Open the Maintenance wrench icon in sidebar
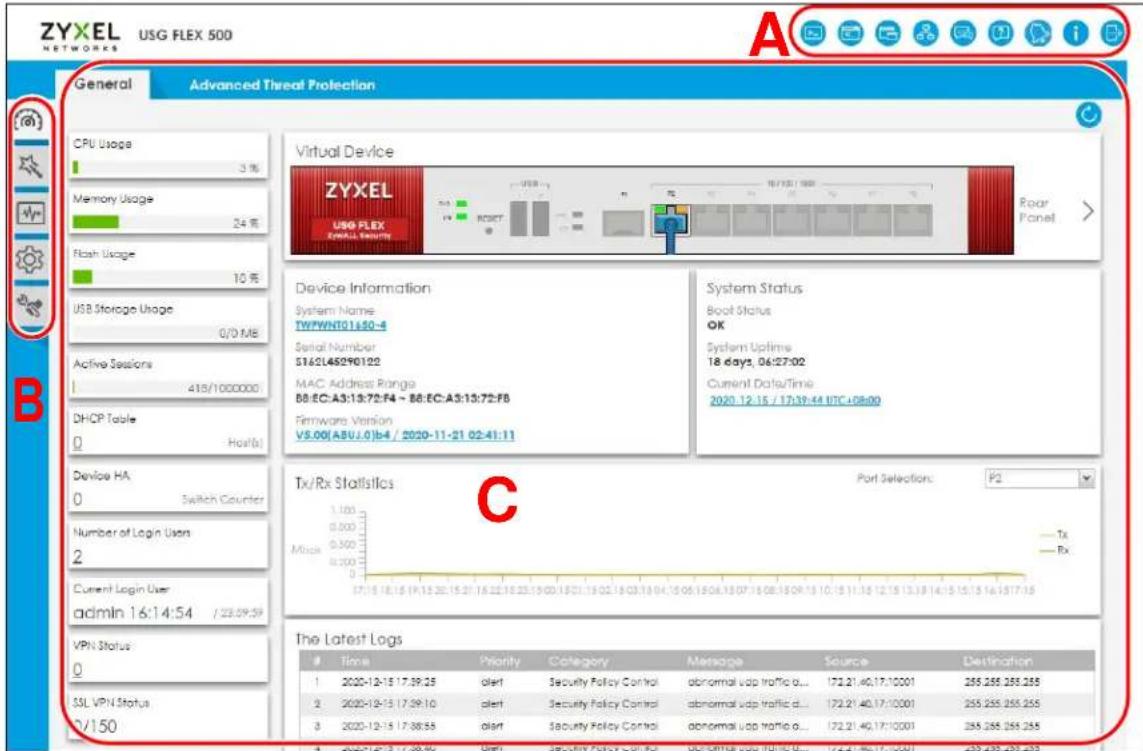Viewport: 1143px width, 751px height. tap(30, 305)
